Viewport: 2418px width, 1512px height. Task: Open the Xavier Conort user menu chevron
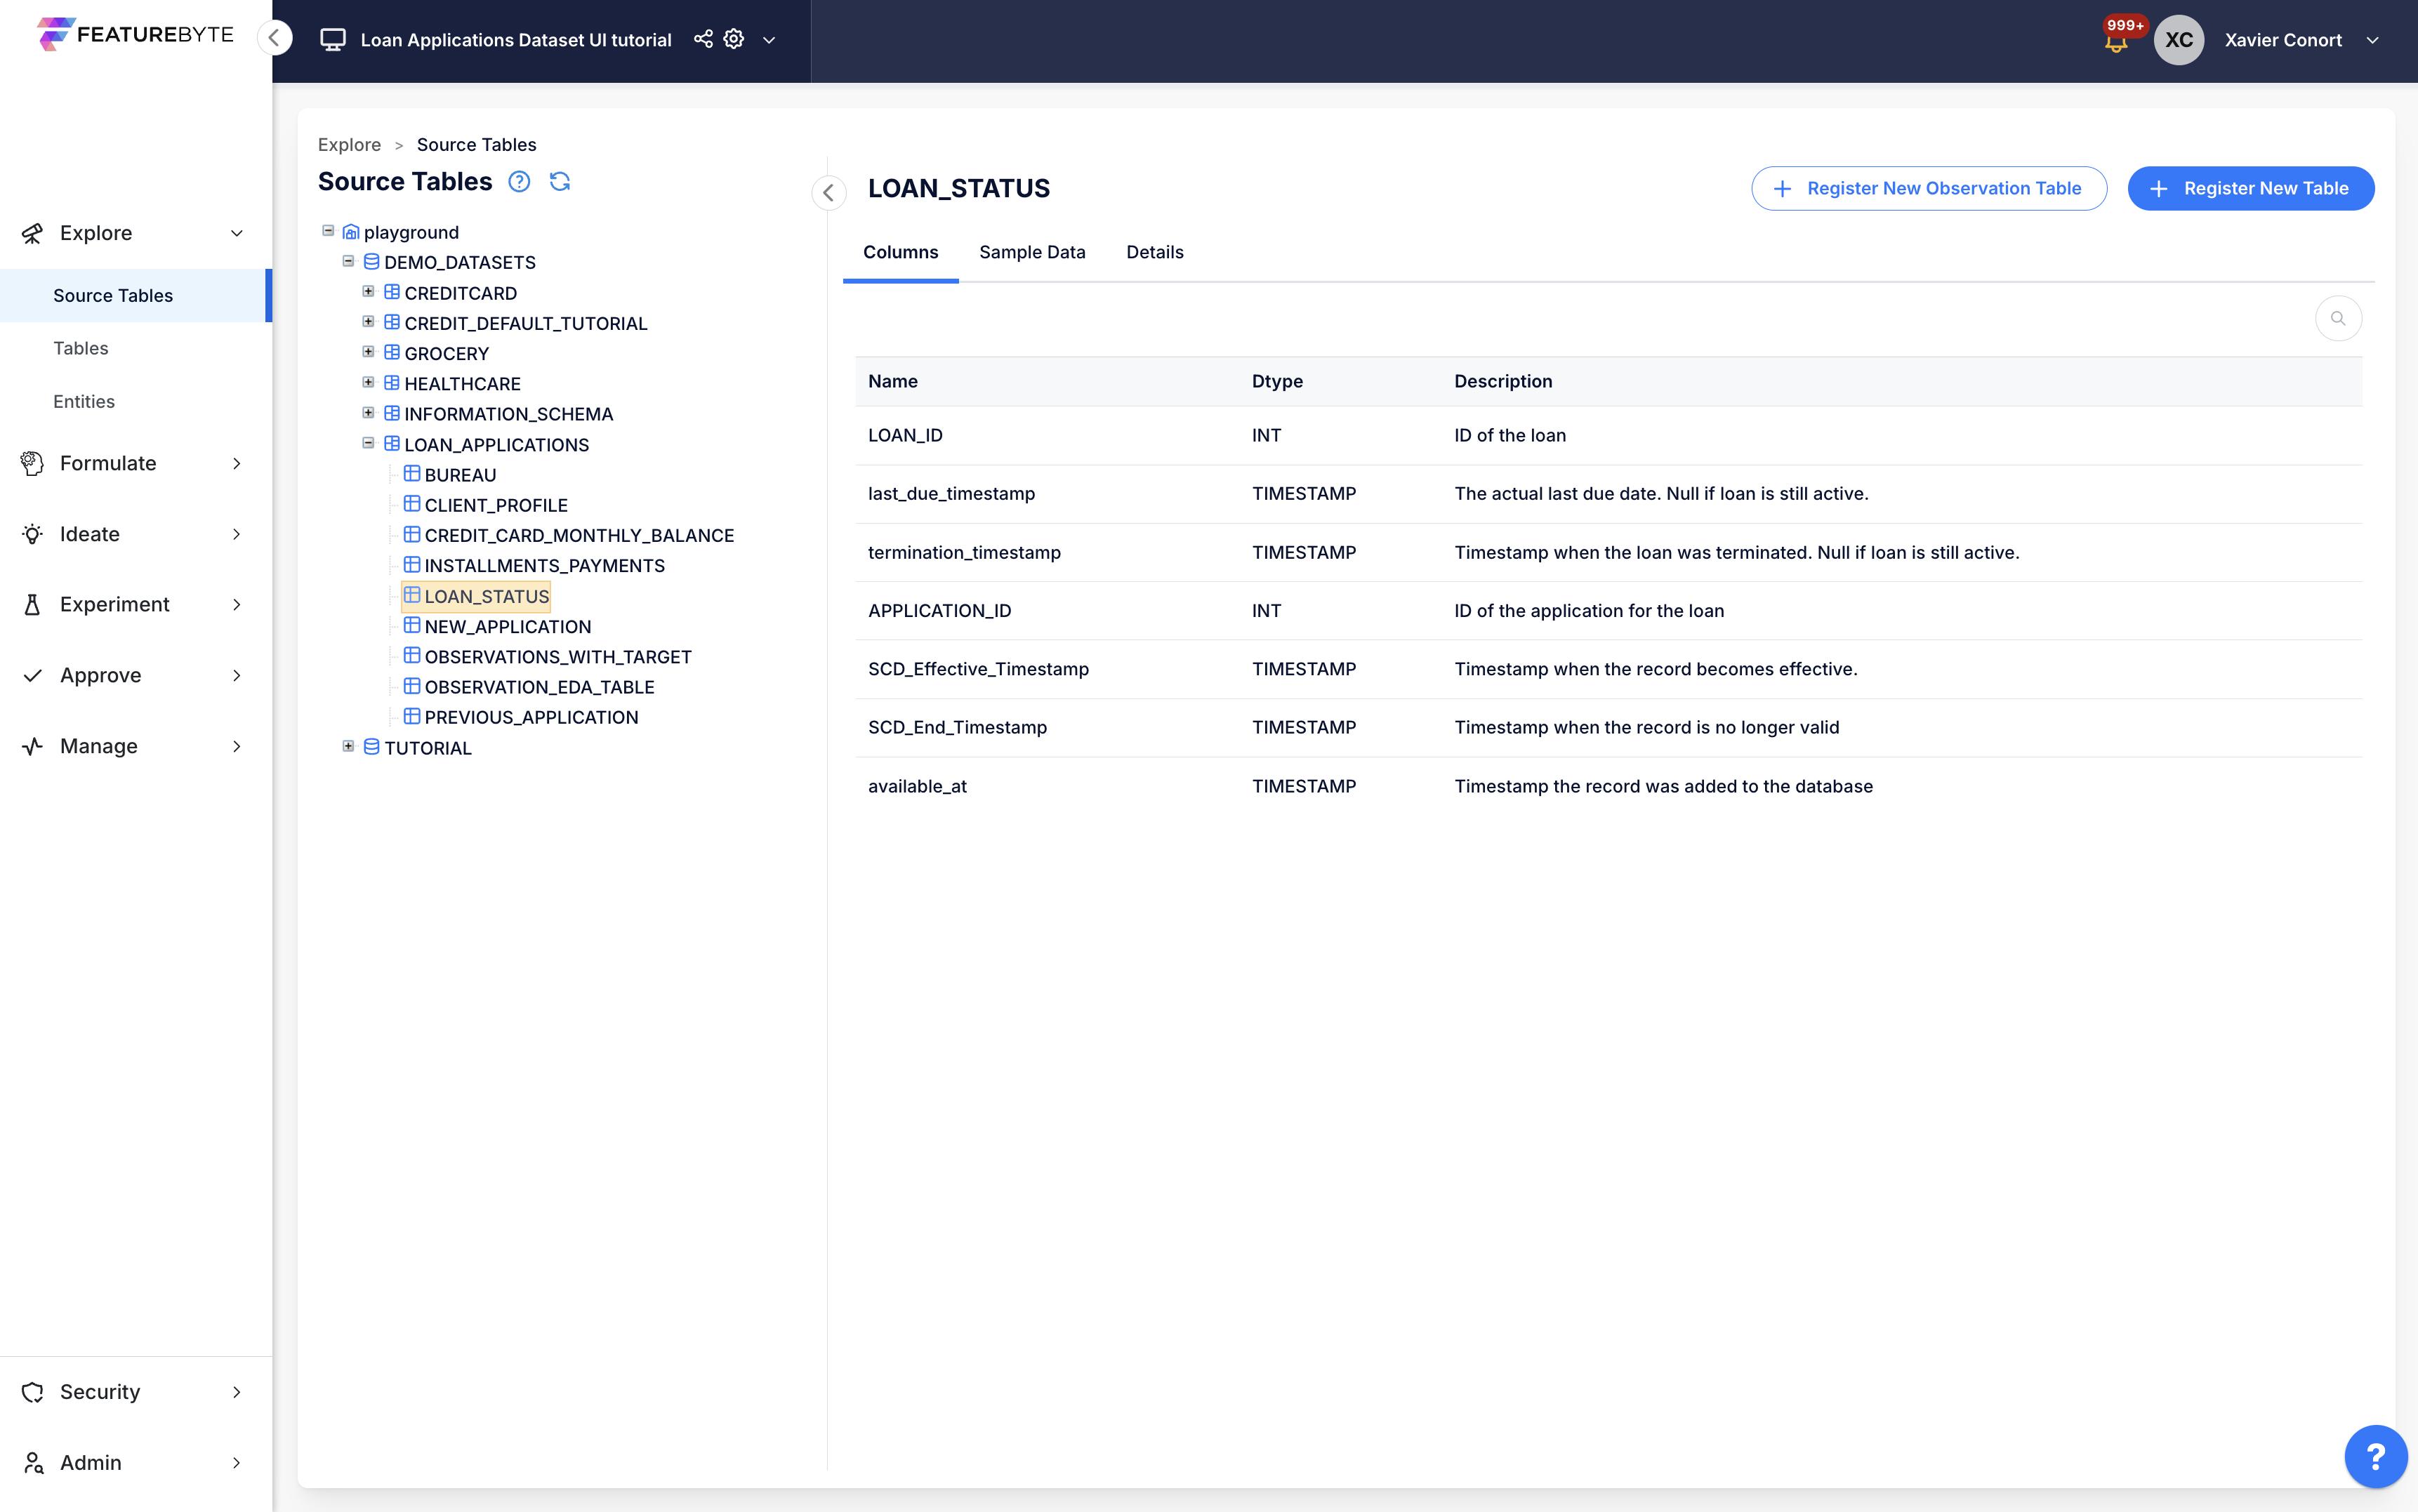[x=2372, y=40]
